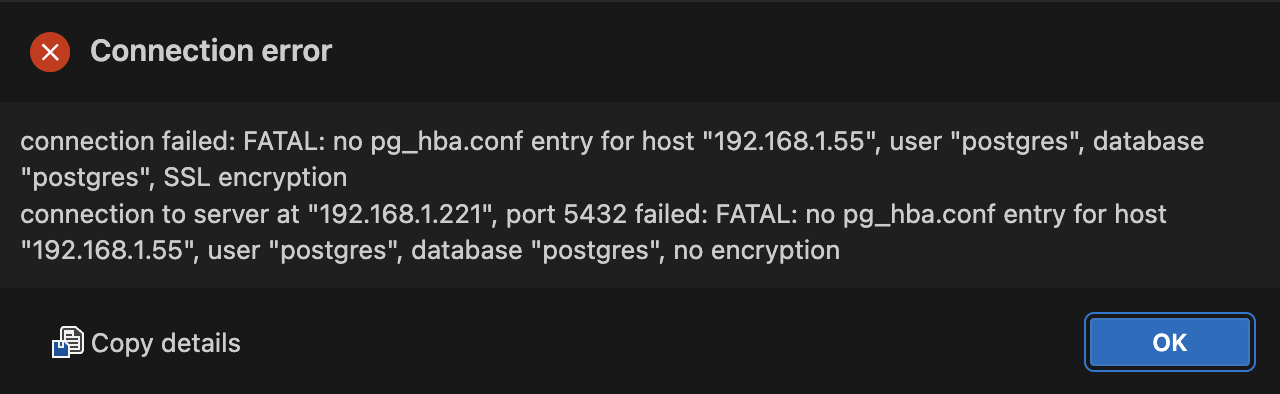This screenshot has height=394, width=1280.
Task: Click the server address "192.168.1.221" text
Action: click(403, 214)
